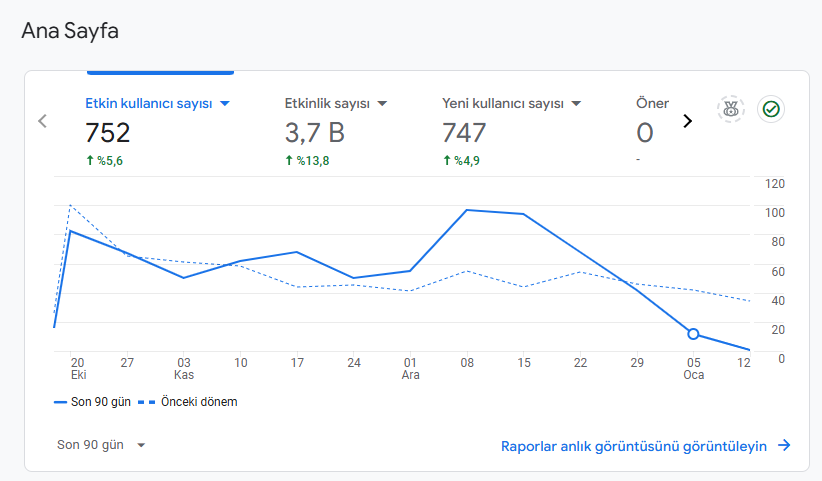Image resolution: width=822 pixels, height=481 pixels.
Task: Open Raporlar anlık görüntüsünü görüntüleyin link
Action: tap(634, 446)
